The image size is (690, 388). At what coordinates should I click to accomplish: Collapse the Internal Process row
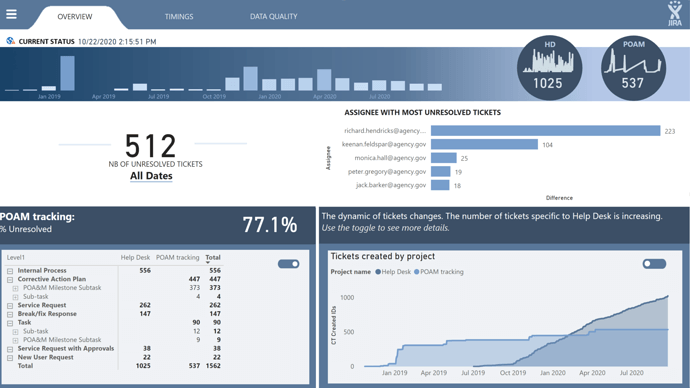(10, 271)
